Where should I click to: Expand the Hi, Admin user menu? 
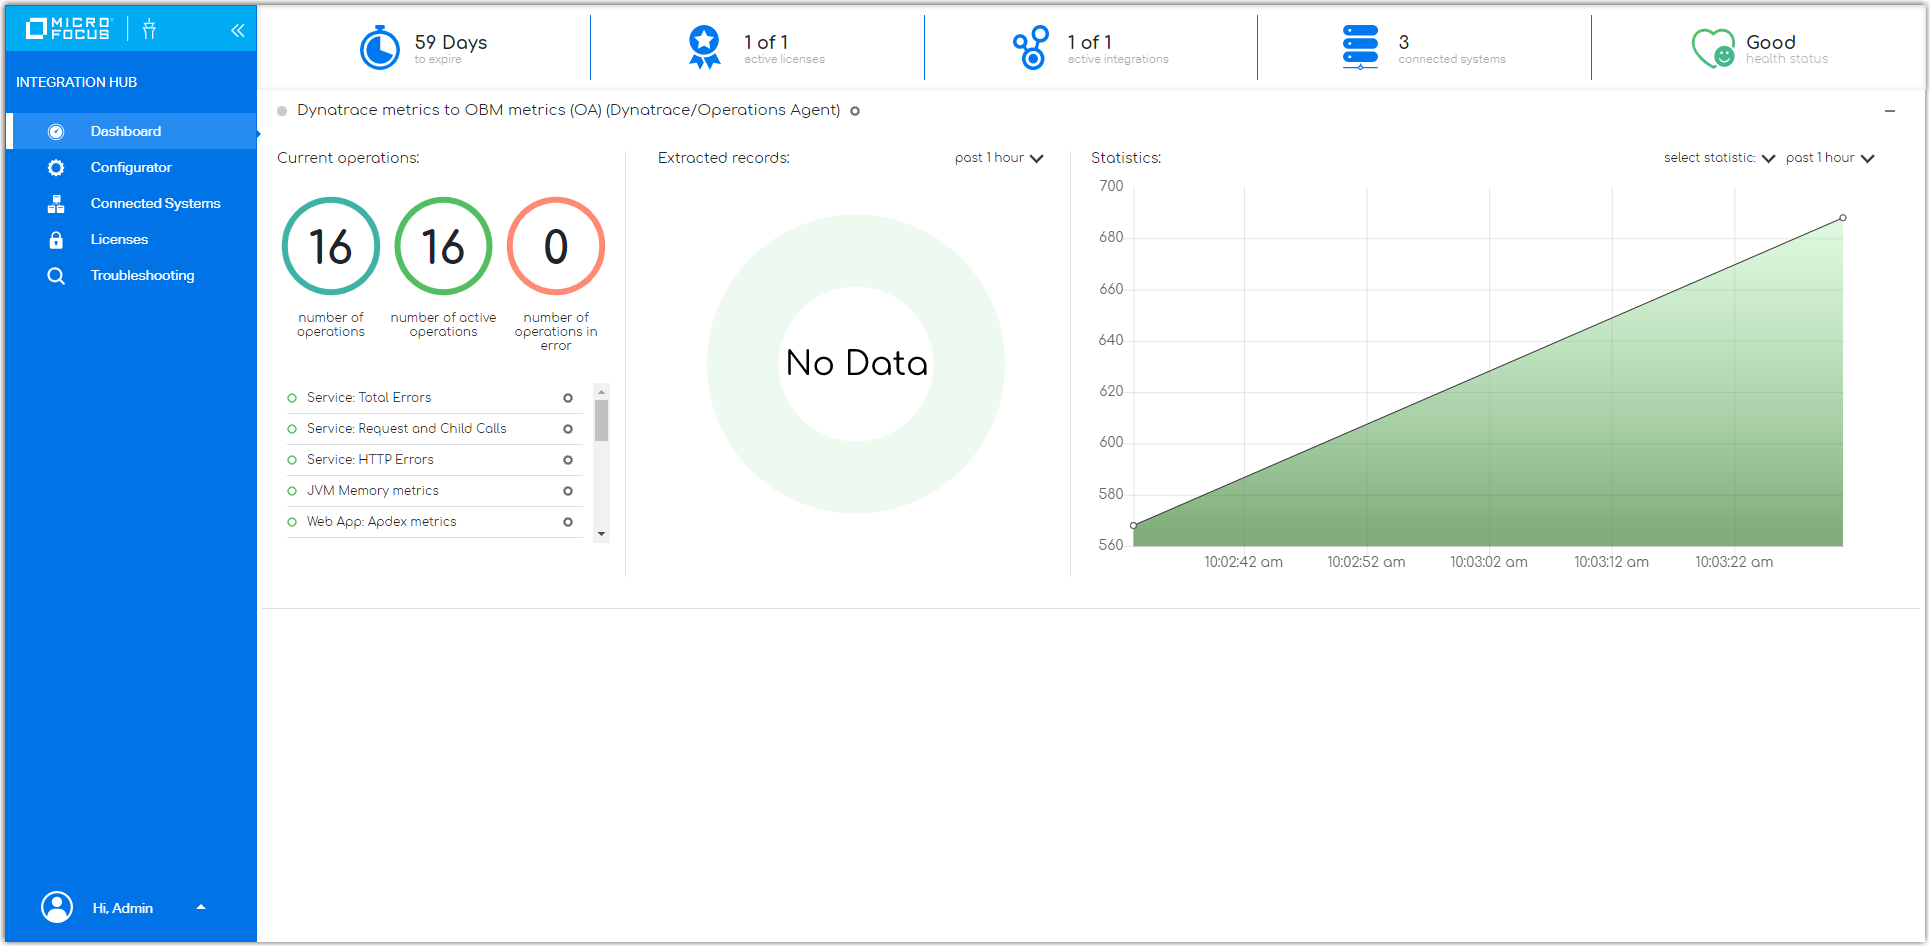tap(200, 907)
